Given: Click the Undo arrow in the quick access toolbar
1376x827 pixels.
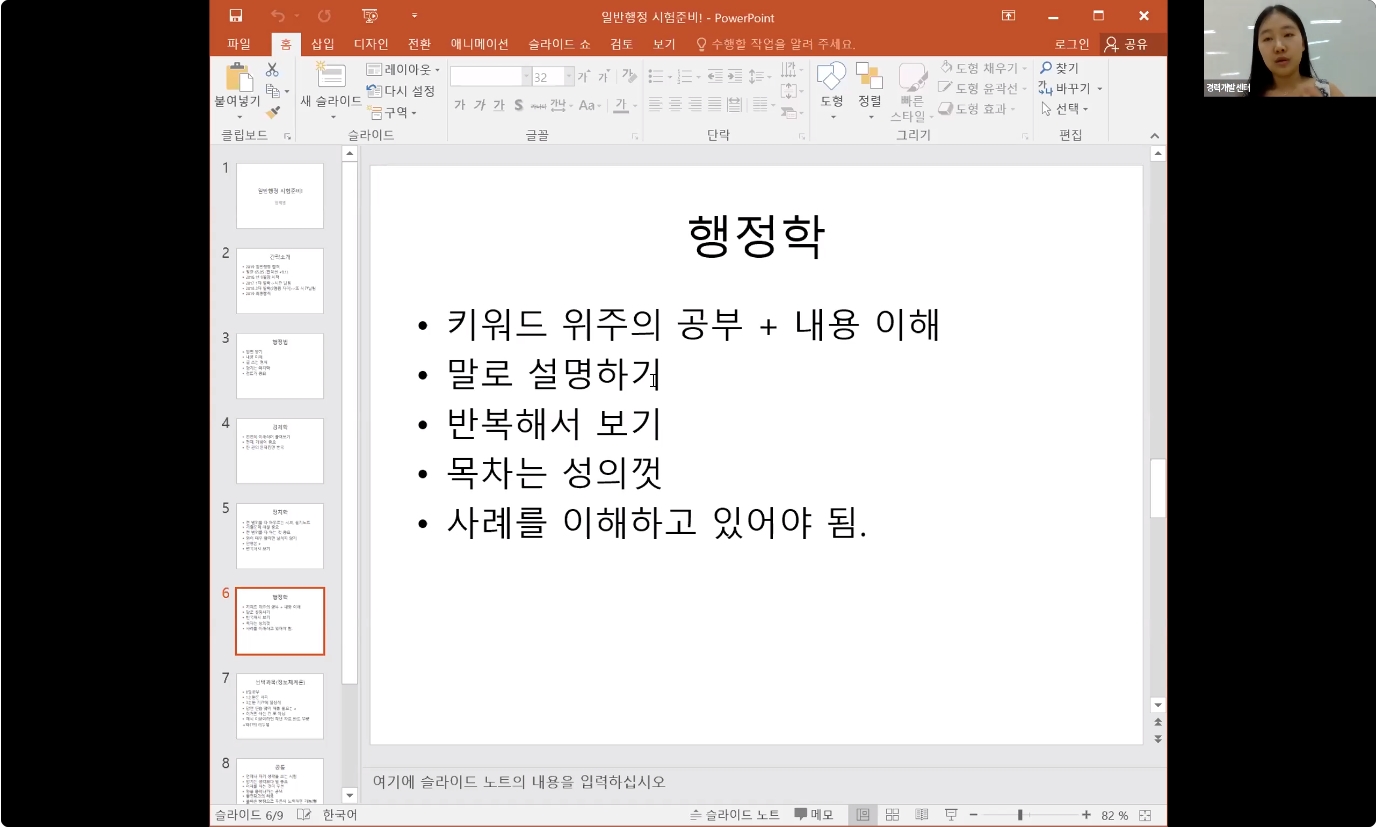Looking at the screenshot, I should tap(278, 16).
